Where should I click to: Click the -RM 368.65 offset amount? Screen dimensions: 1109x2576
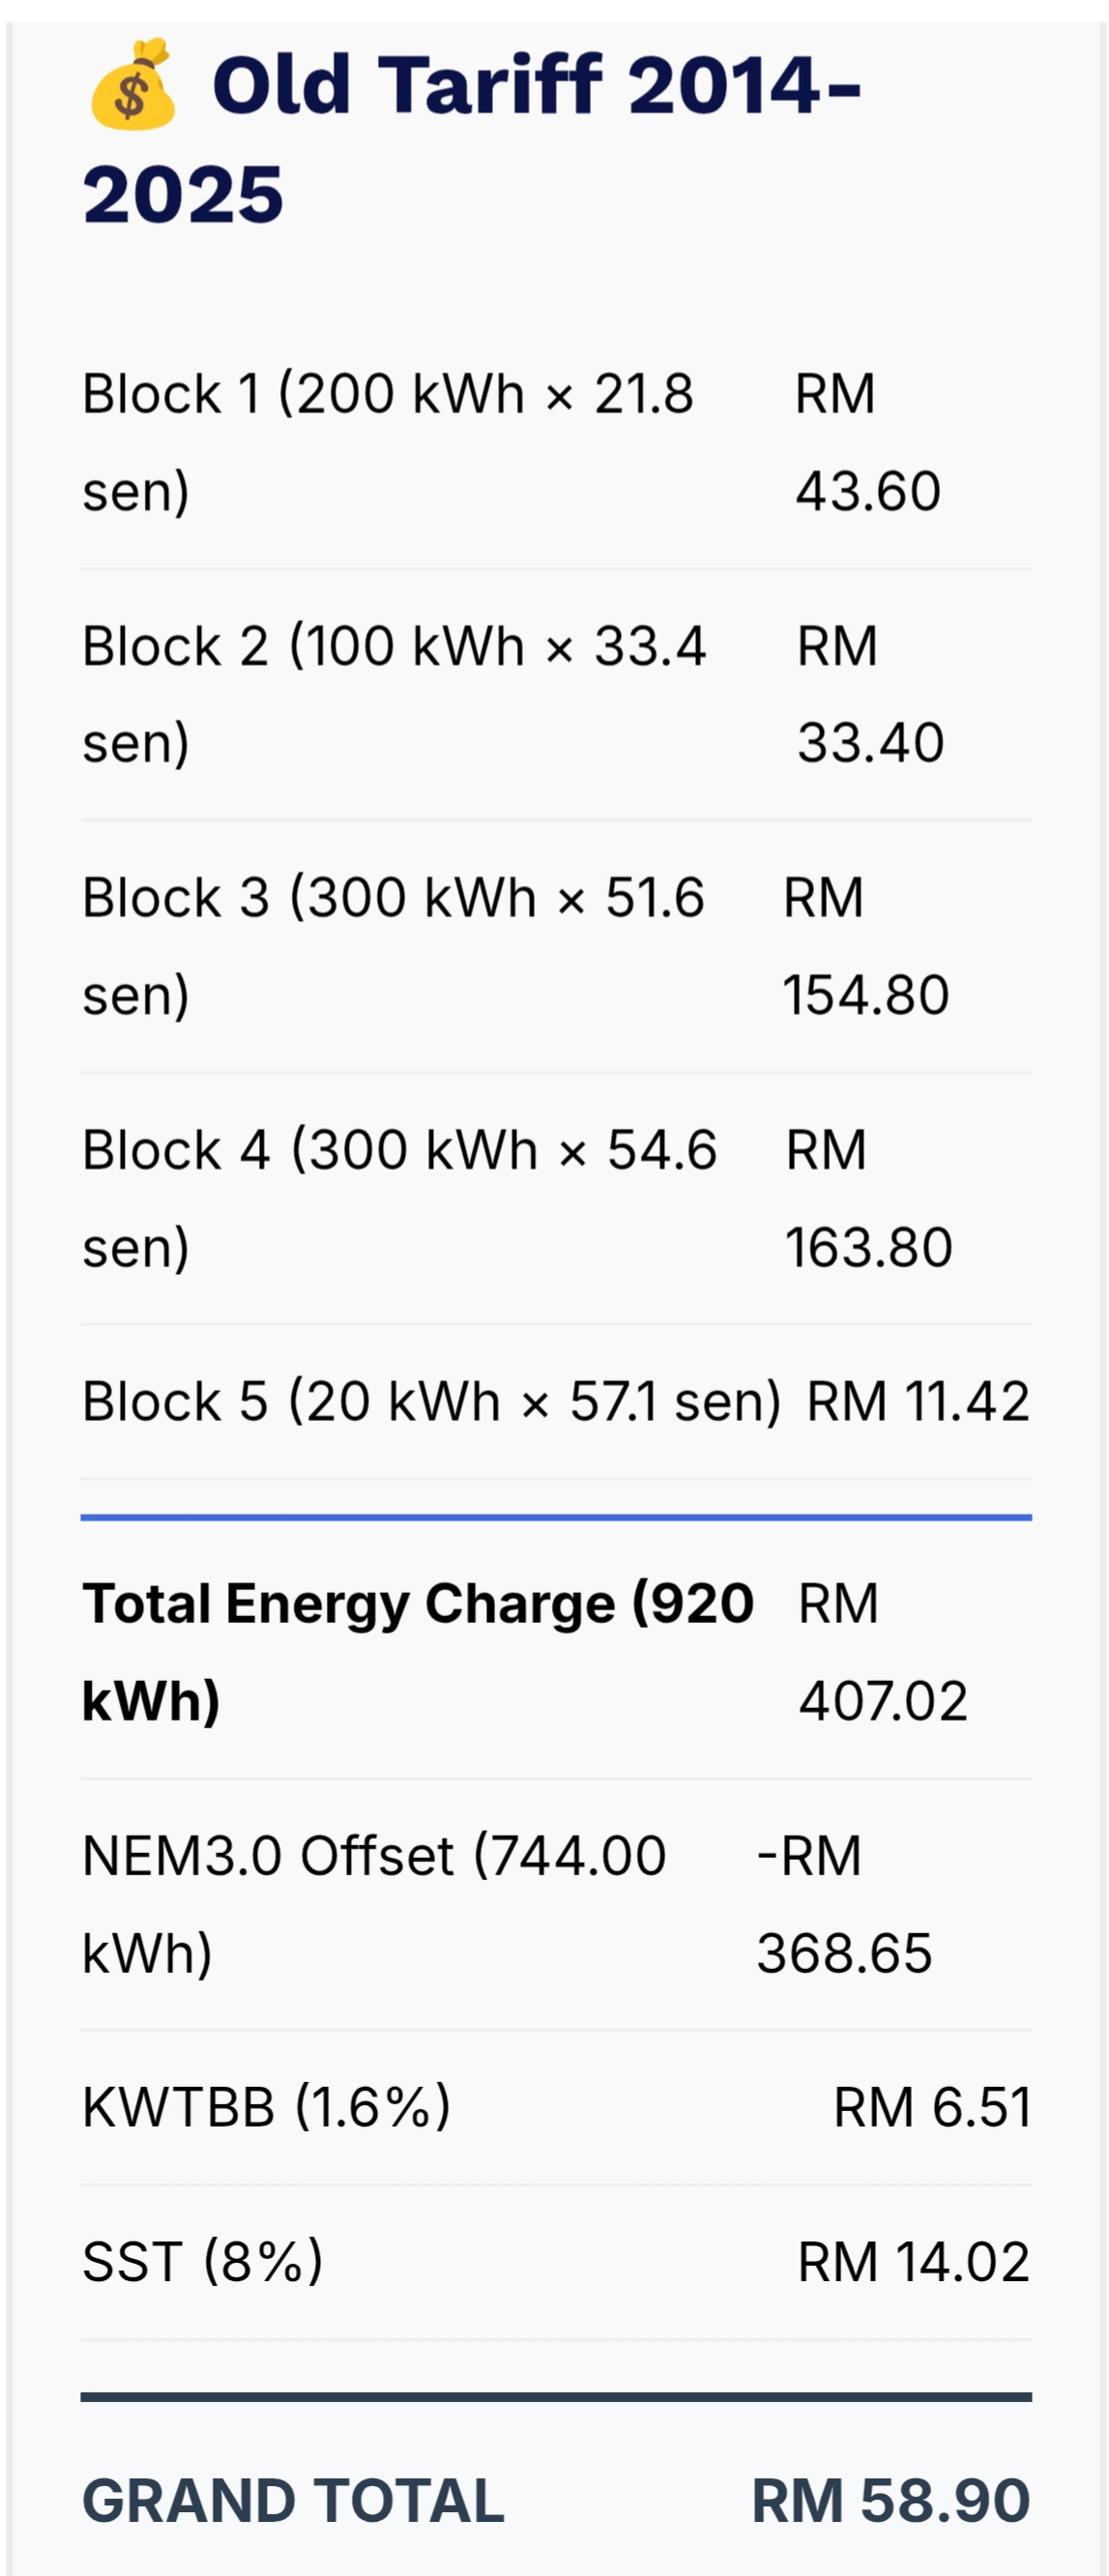point(844,1903)
